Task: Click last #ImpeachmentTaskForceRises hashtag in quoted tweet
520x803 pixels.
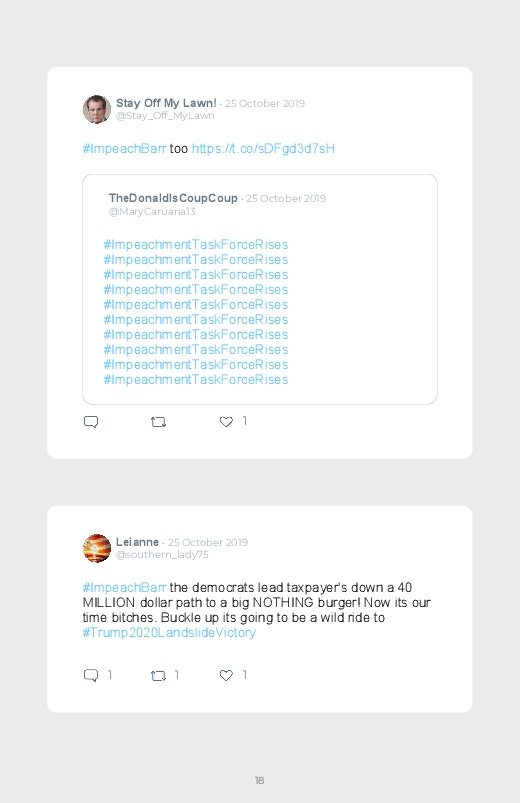Action: tap(196, 379)
